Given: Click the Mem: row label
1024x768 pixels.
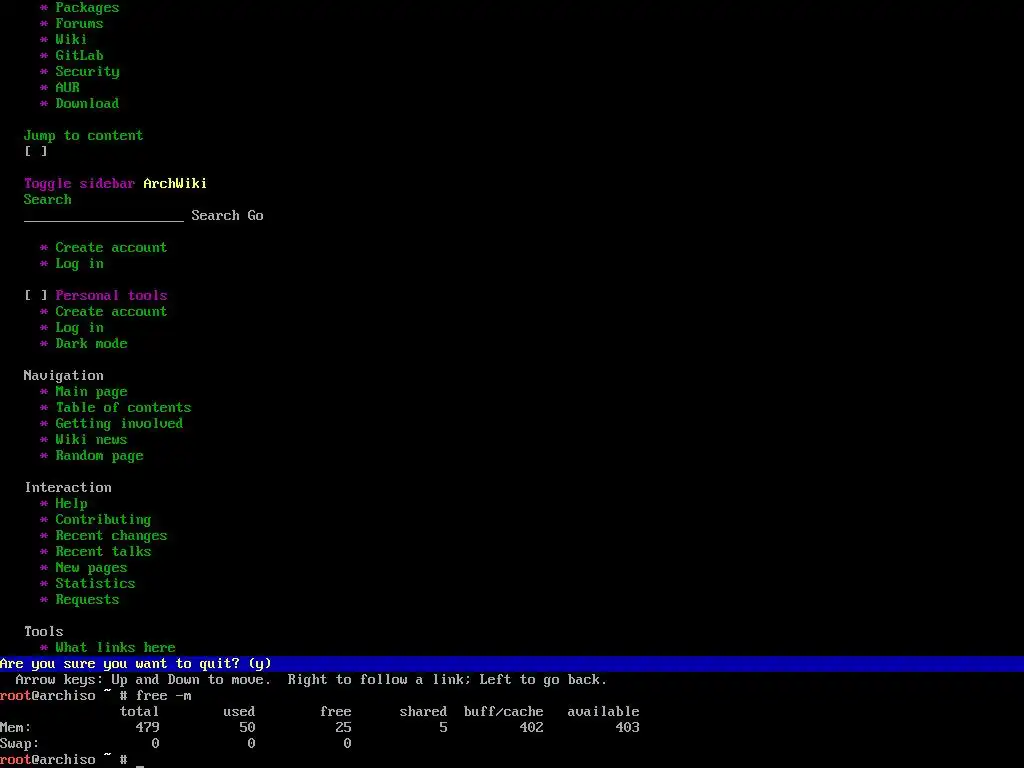Looking at the screenshot, I should pyautogui.click(x=16, y=728).
